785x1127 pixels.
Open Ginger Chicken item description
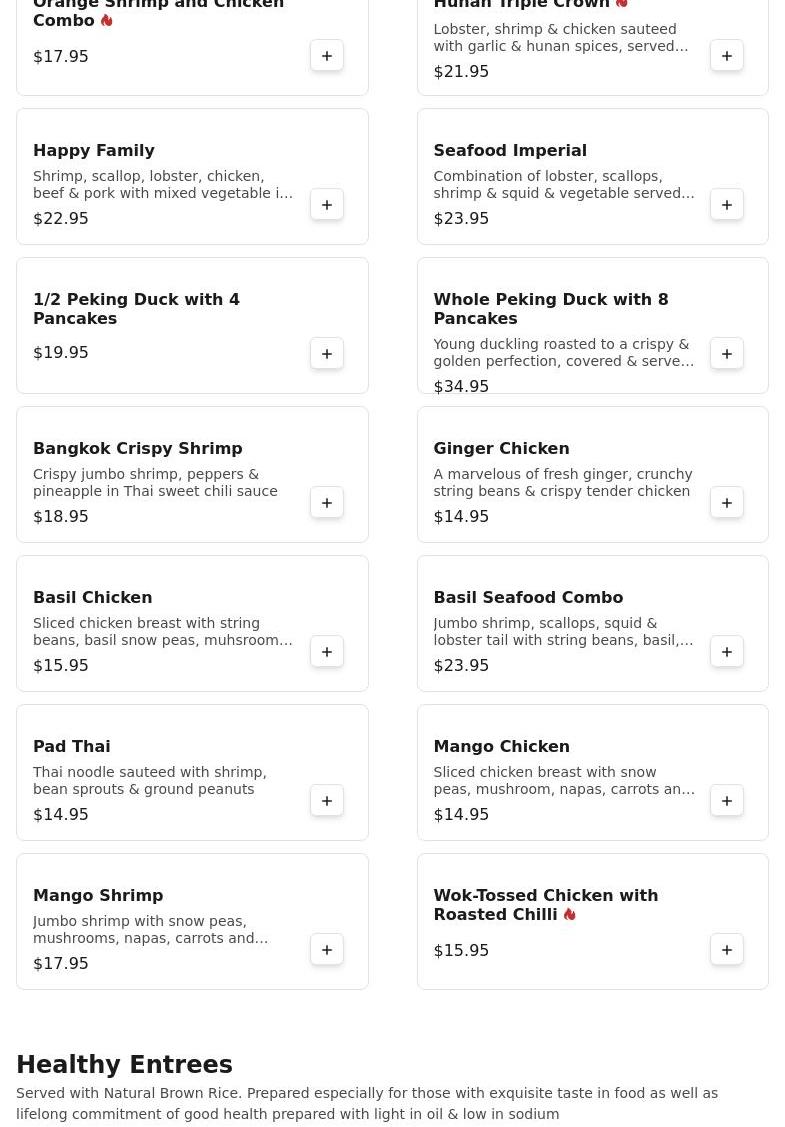562,482
